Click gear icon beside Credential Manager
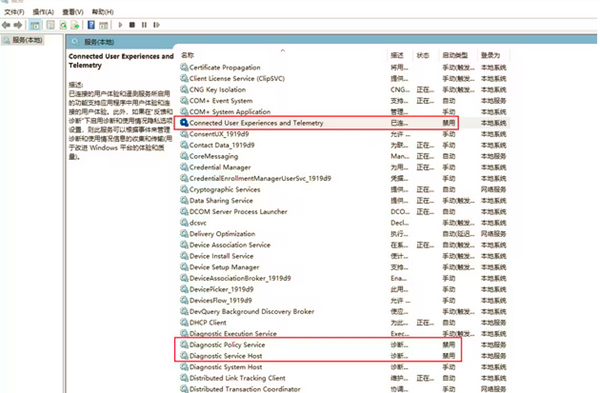This screenshot has height=393, width=600. click(184, 167)
